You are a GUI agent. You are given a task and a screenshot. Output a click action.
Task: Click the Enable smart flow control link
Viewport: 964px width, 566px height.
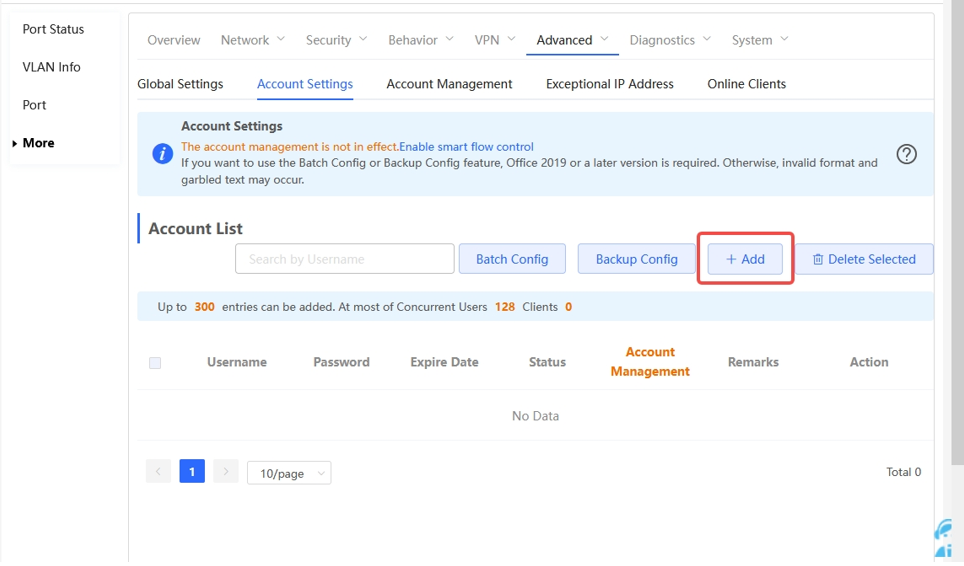click(466, 147)
